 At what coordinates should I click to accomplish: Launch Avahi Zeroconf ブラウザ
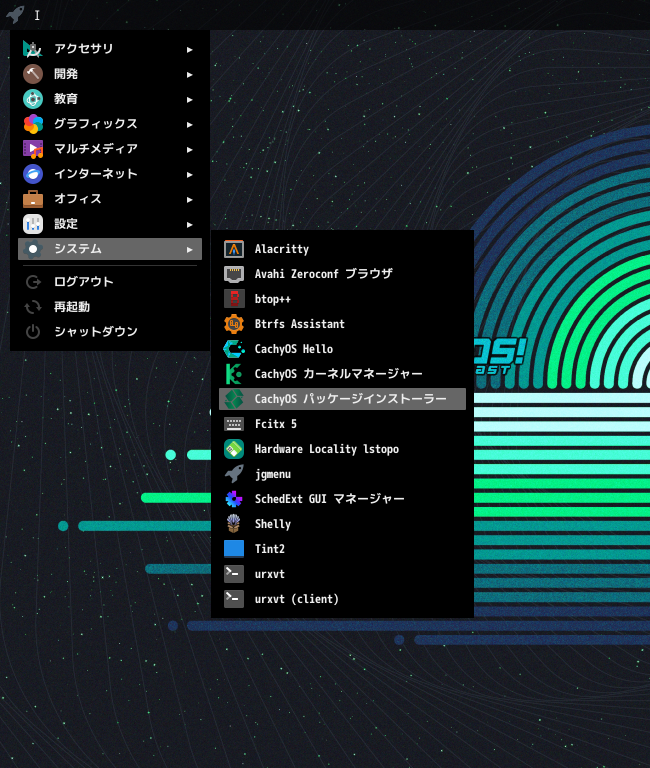click(x=342, y=274)
